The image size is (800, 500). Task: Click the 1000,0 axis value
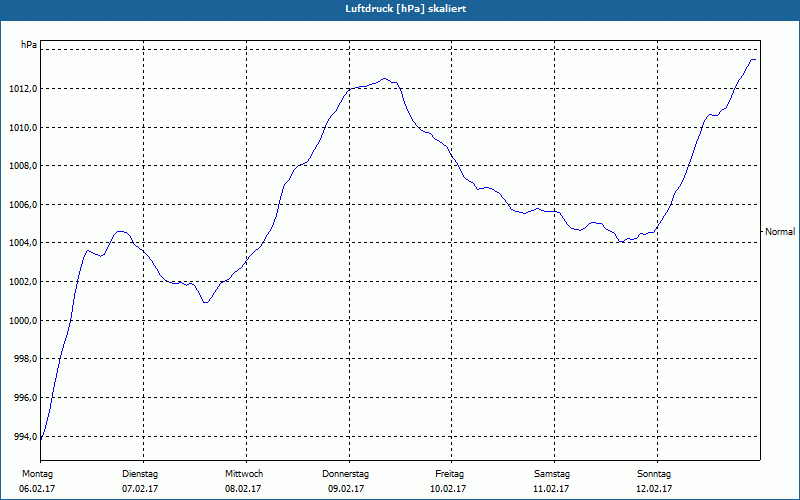(23, 321)
